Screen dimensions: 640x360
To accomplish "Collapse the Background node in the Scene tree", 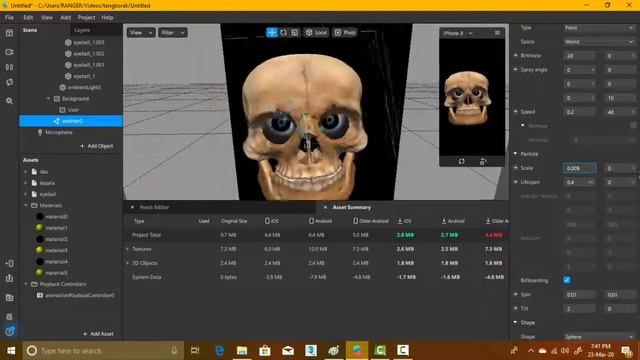I will (x=48, y=98).
